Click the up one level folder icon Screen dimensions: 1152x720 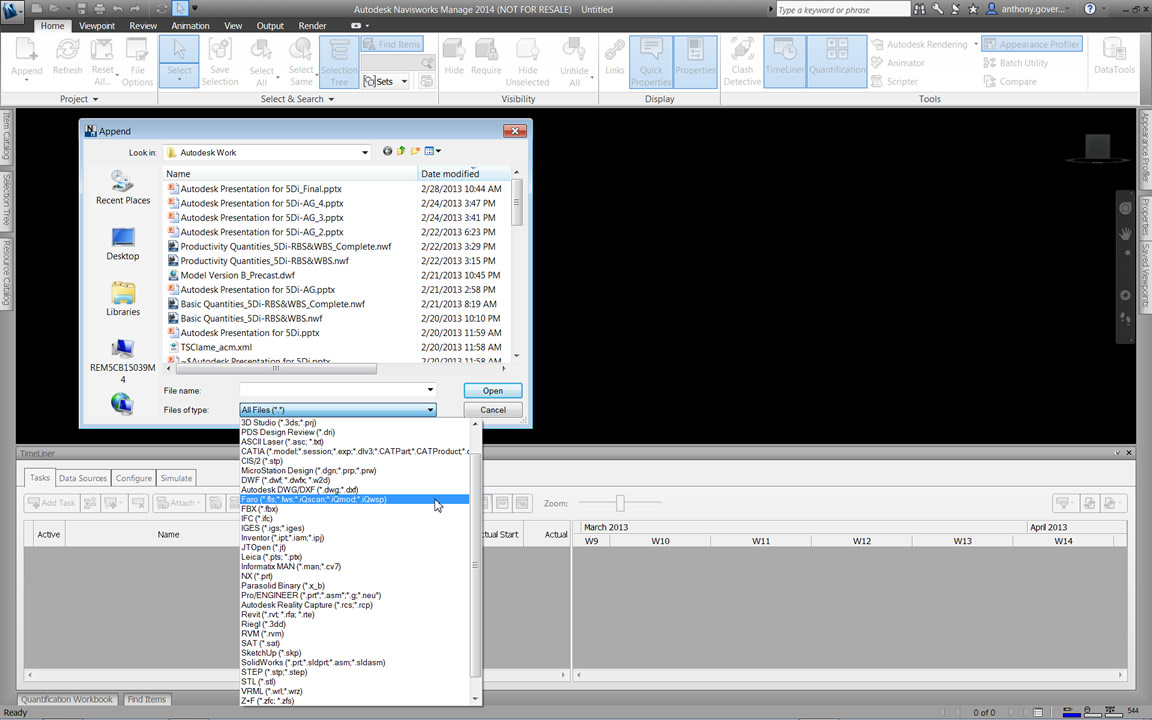click(401, 151)
